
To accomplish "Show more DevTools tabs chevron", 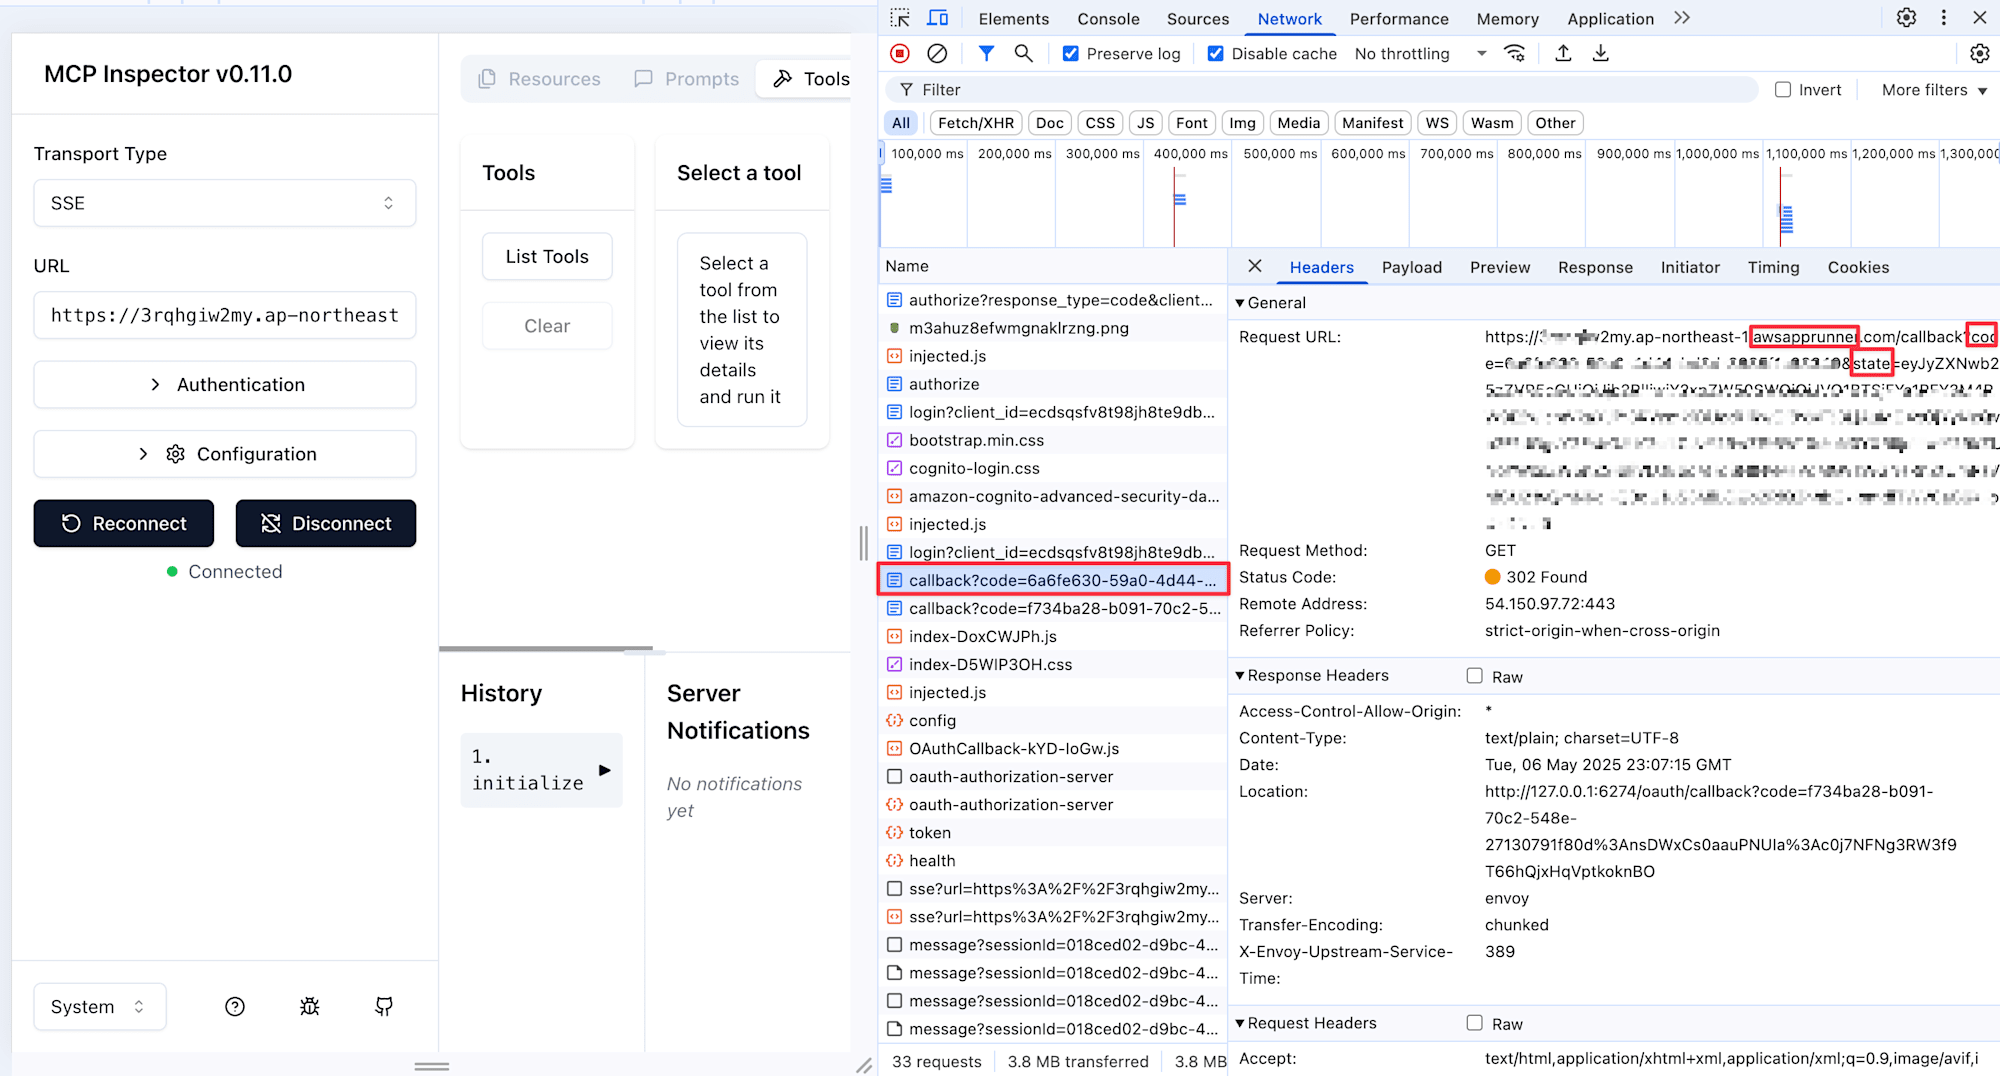I will tap(1682, 18).
